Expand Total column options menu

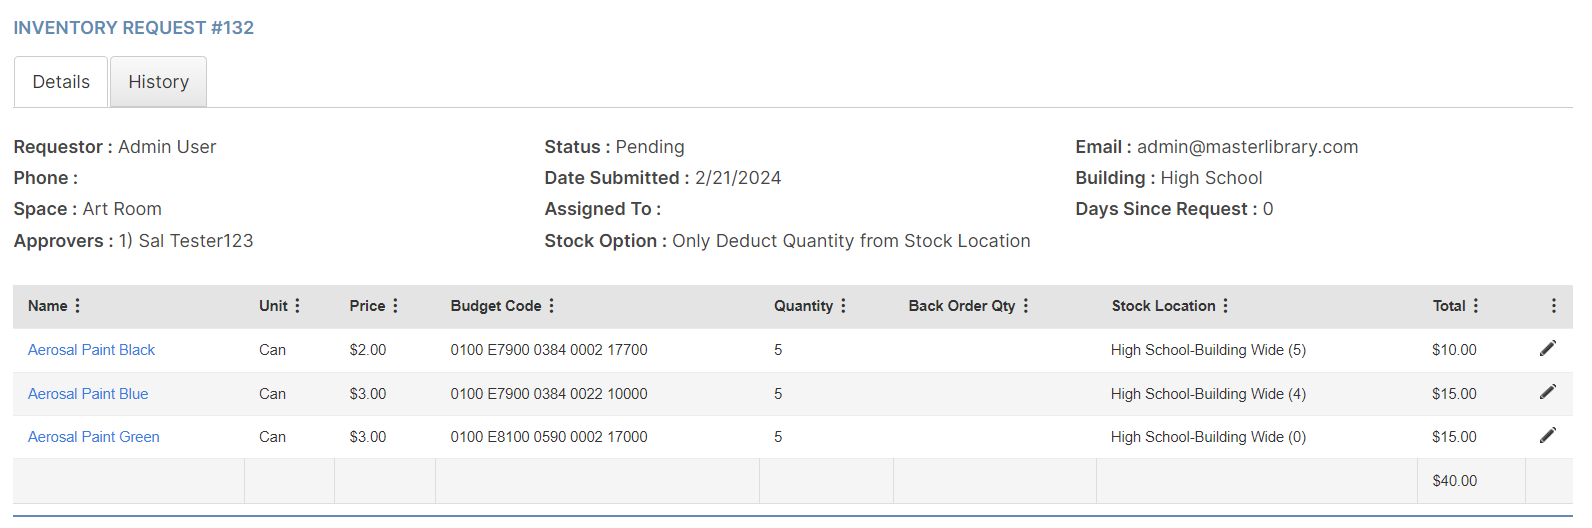pos(1475,306)
